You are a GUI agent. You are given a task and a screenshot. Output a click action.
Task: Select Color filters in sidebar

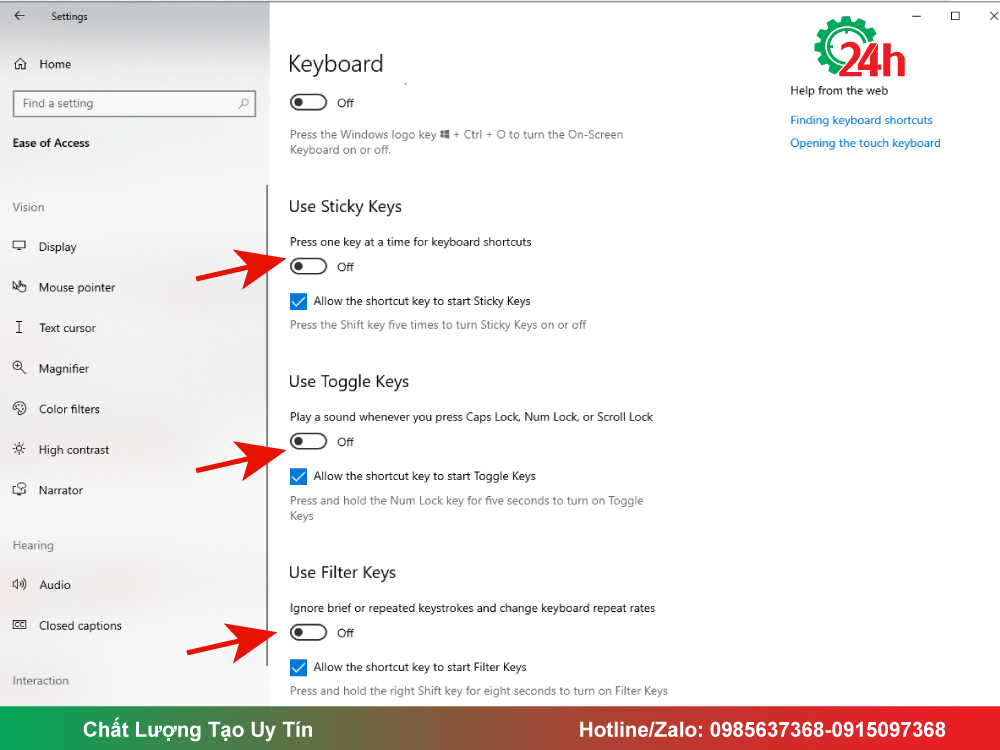[x=70, y=409]
